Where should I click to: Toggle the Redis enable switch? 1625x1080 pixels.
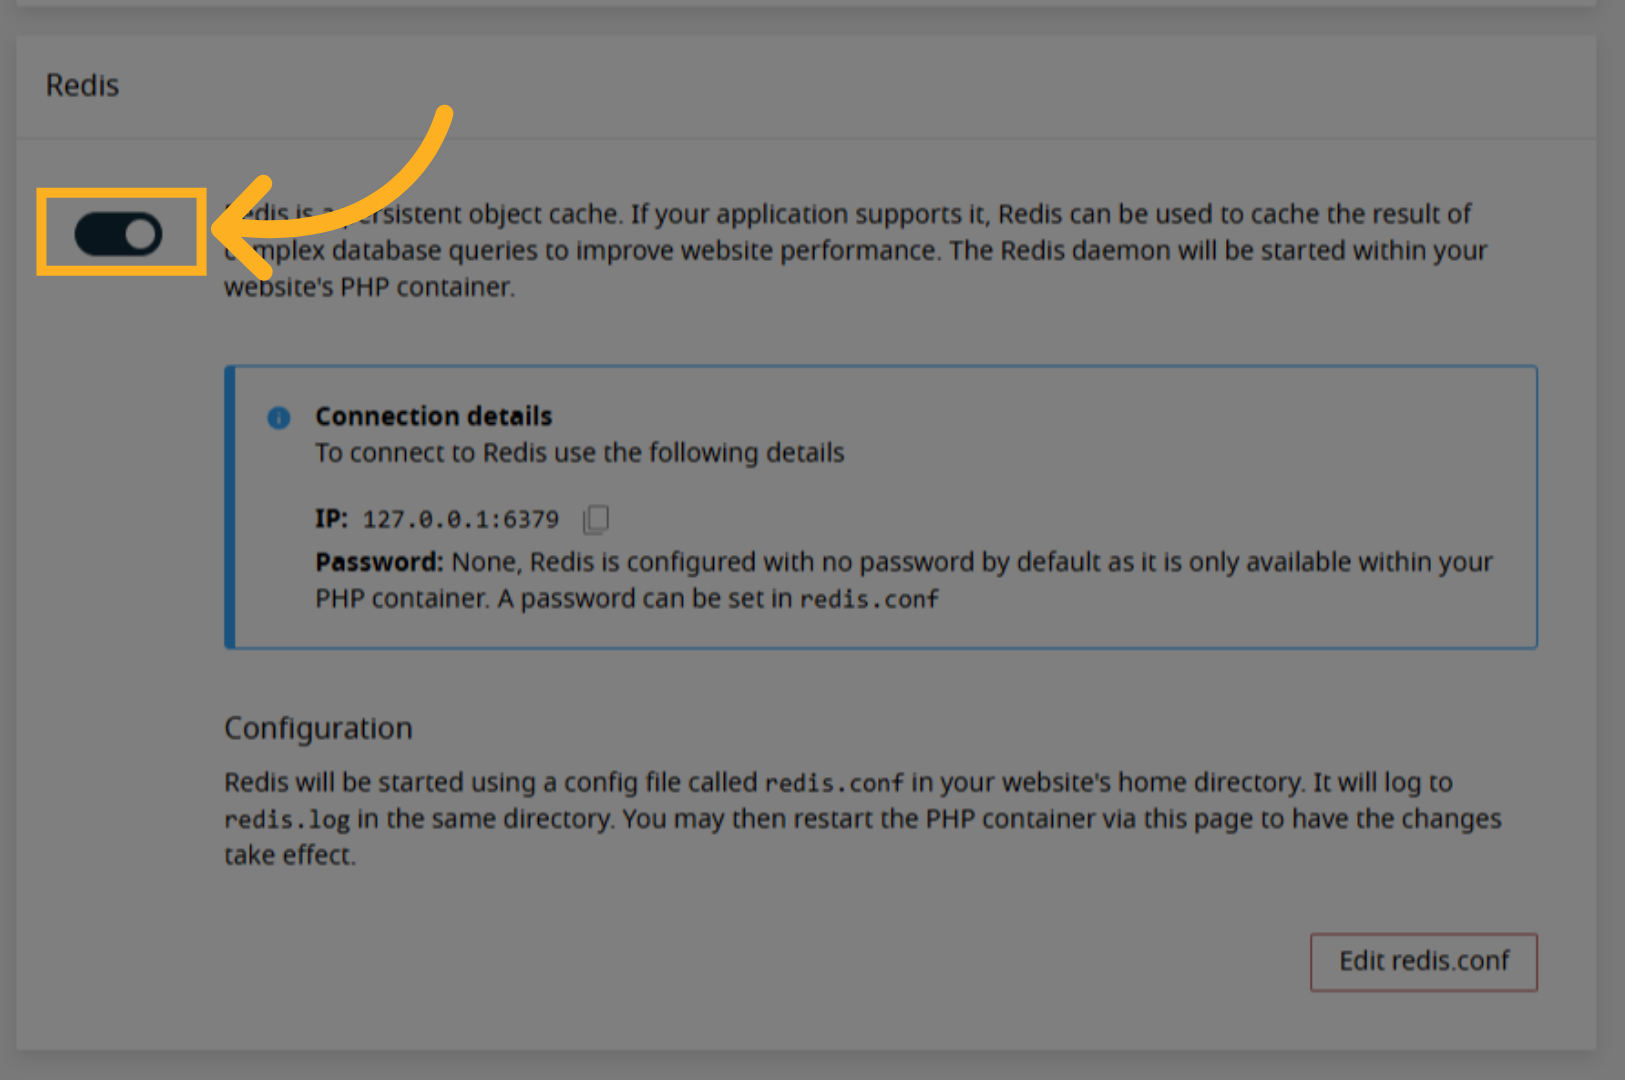tap(118, 234)
